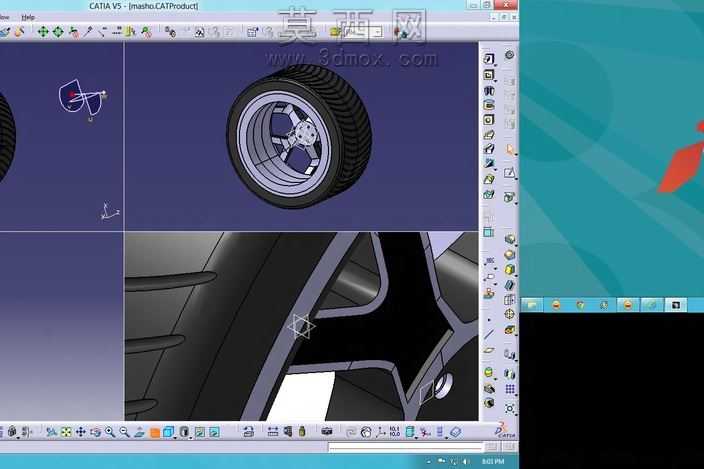Toggle the Hide/Show icon
This screenshot has width=704, height=469.
point(200,432)
